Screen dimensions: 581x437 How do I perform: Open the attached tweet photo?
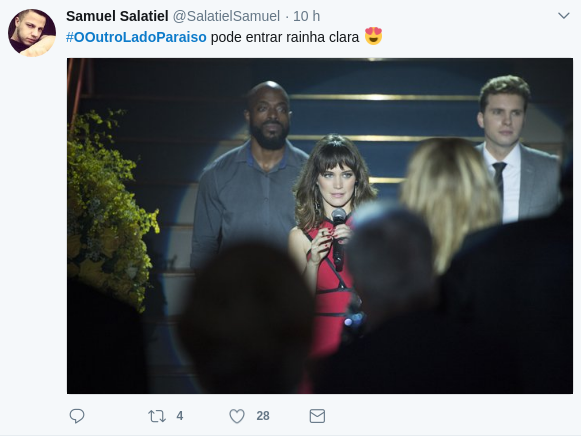[x=320, y=226]
